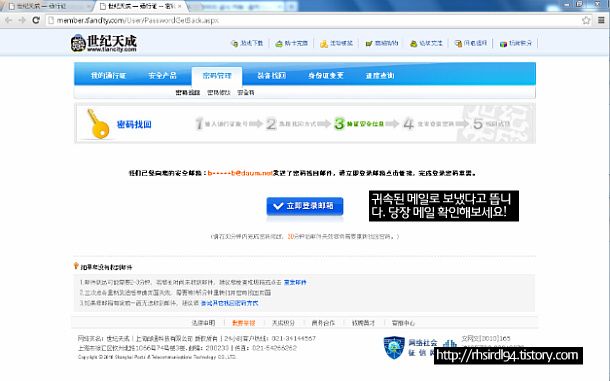Open the 装备找回 navigation tab
The height and width of the screenshot is (381, 610).
click(271, 75)
